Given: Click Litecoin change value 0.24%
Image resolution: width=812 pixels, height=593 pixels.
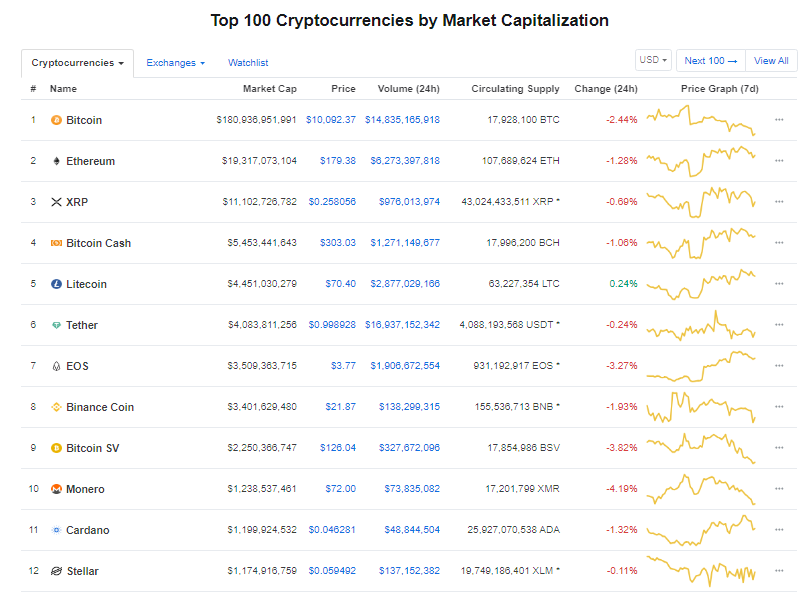Looking at the screenshot, I should click(624, 283).
